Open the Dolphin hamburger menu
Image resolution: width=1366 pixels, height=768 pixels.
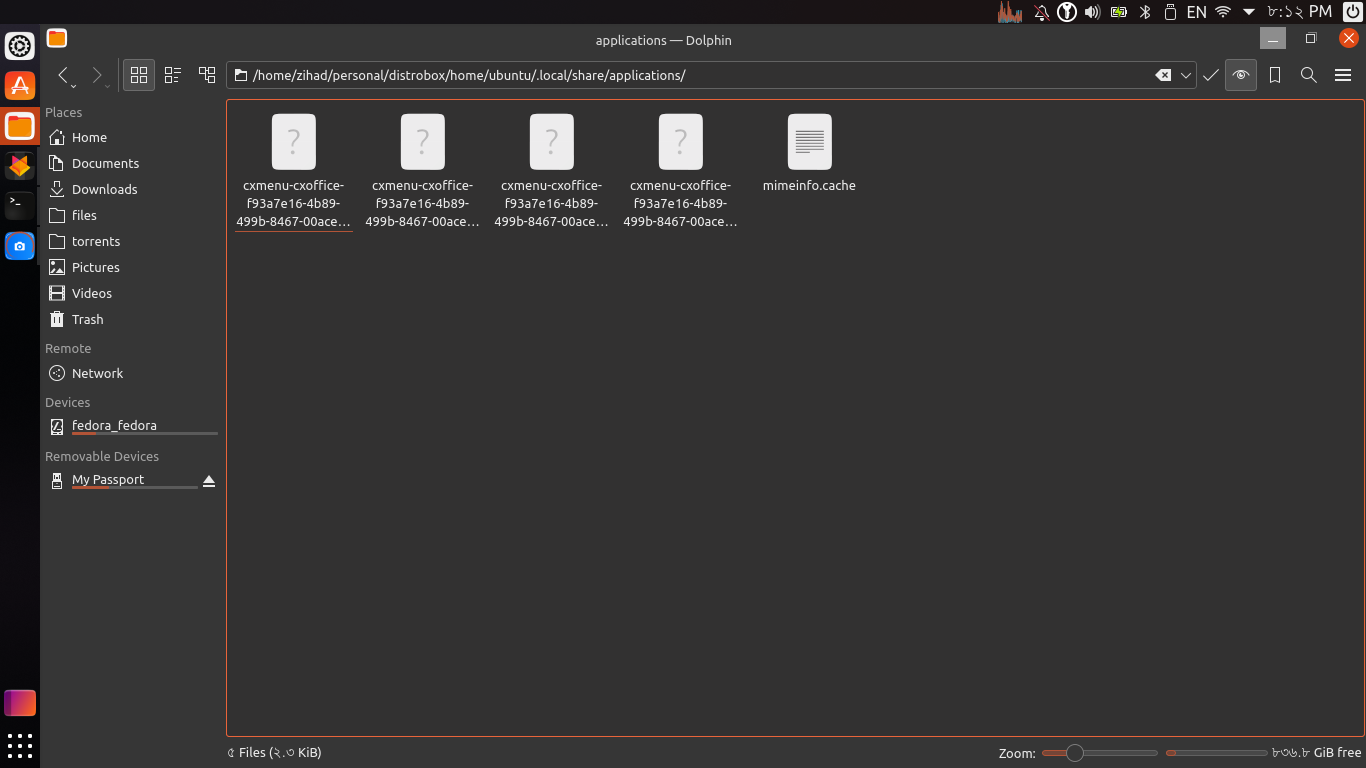1341,75
